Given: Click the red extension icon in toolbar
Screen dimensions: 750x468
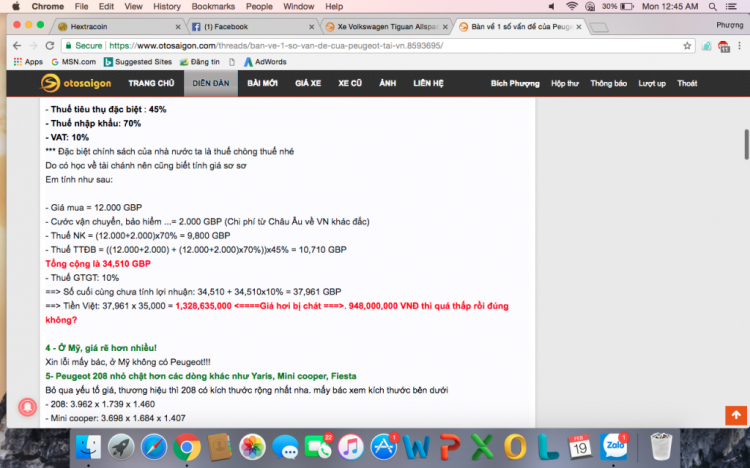Looking at the screenshot, I should coord(724,46).
